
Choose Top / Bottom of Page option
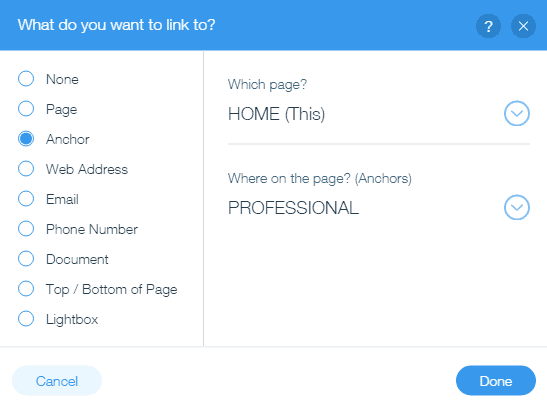point(26,289)
